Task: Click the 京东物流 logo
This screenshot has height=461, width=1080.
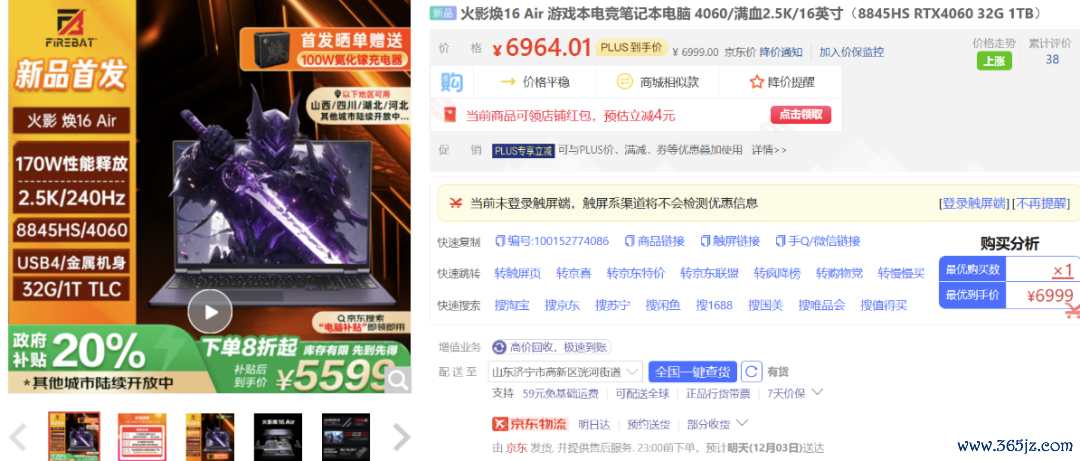Action: pos(529,424)
